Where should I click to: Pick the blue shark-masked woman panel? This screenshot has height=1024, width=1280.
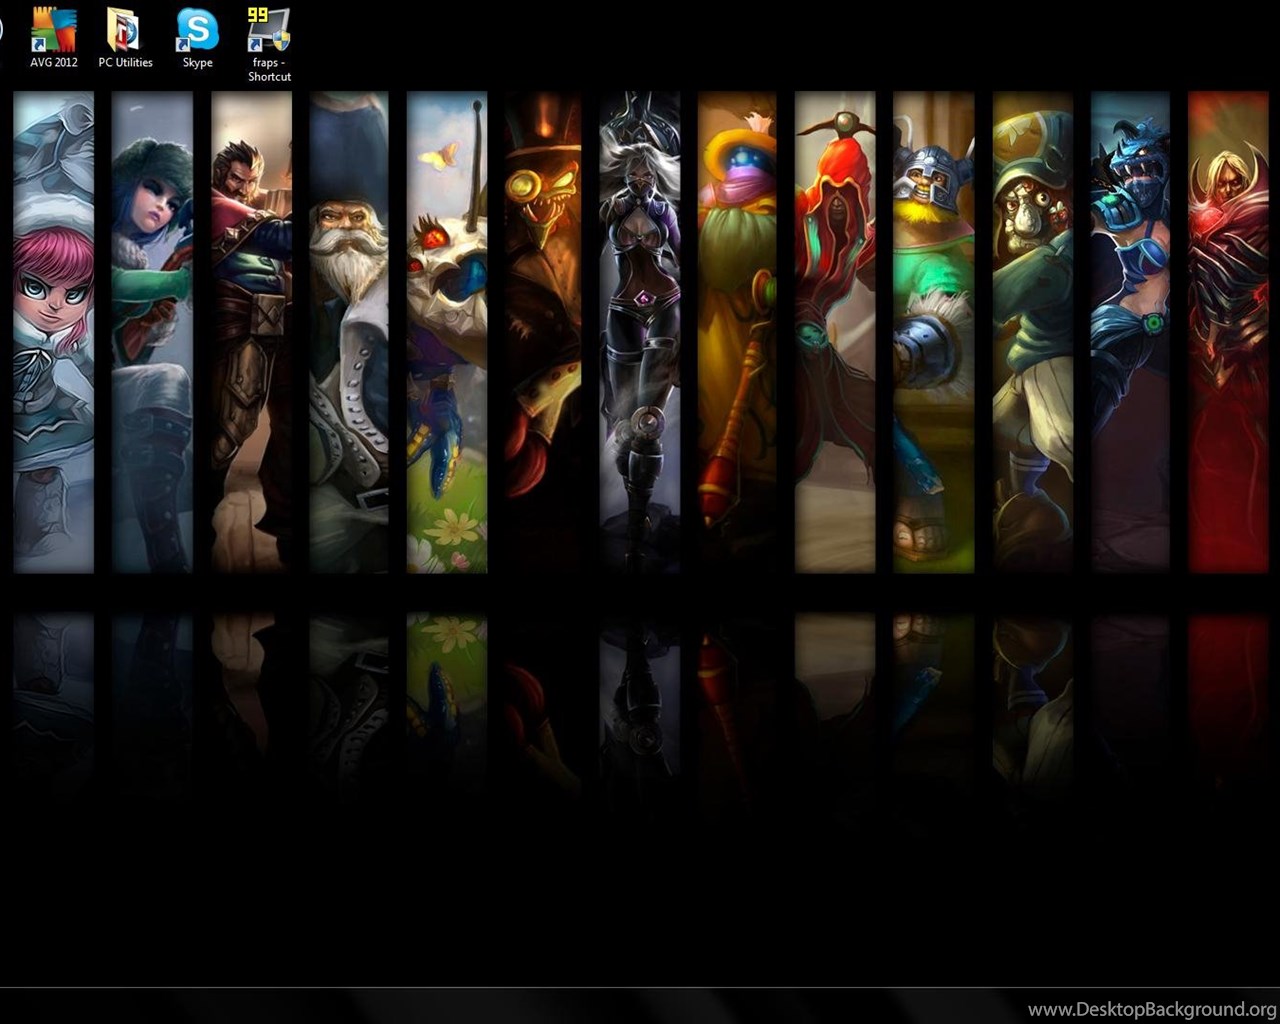(x=1130, y=330)
